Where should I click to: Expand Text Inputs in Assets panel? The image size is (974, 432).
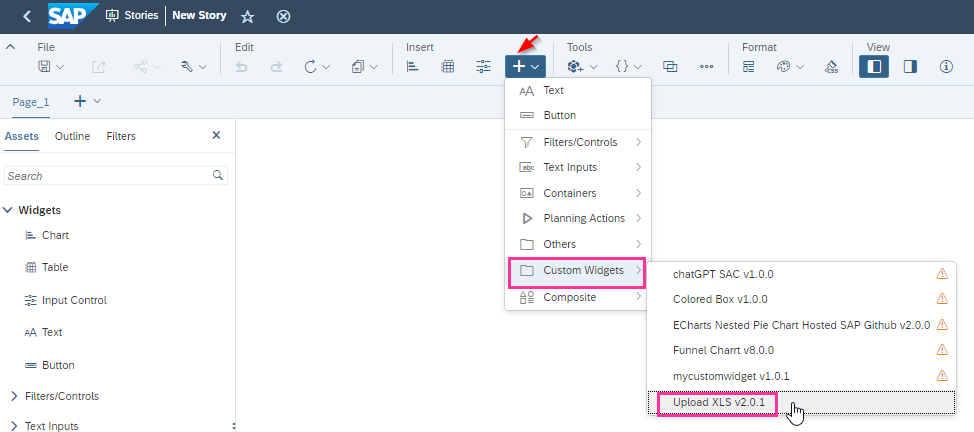(14, 426)
